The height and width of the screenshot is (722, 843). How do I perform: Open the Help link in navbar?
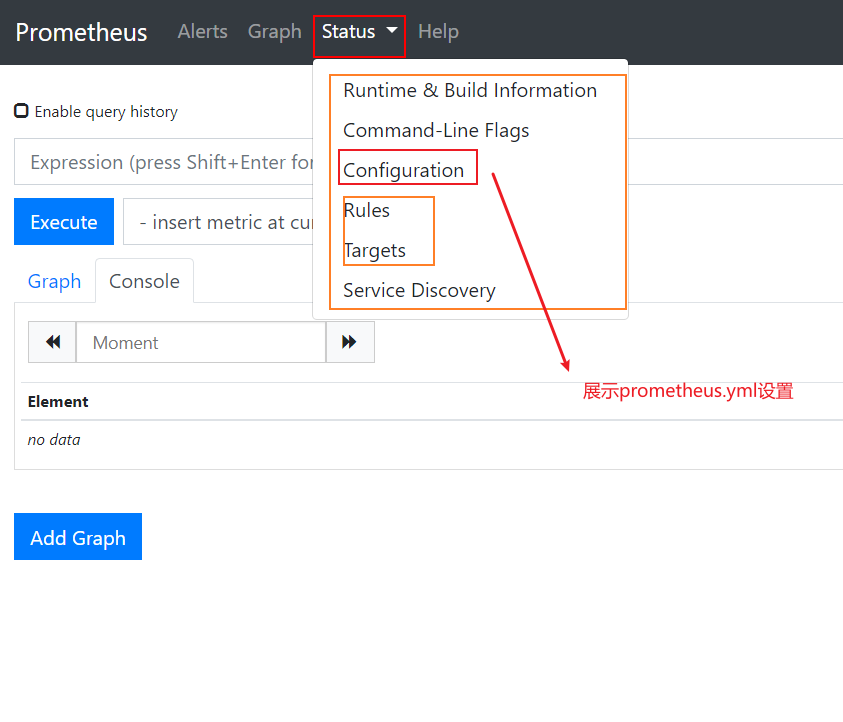(438, 32)
